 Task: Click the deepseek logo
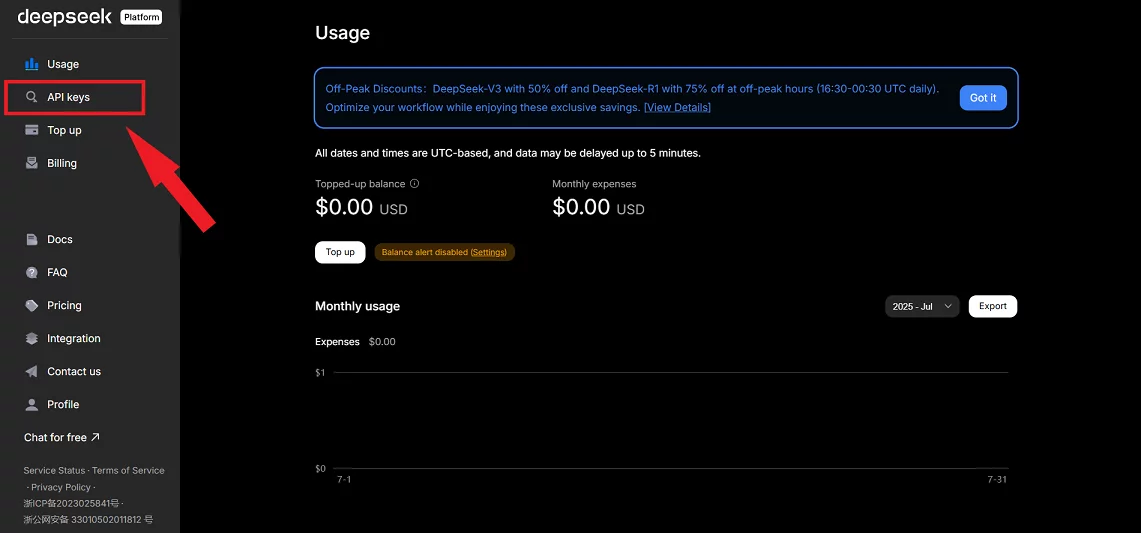point(64,16)
